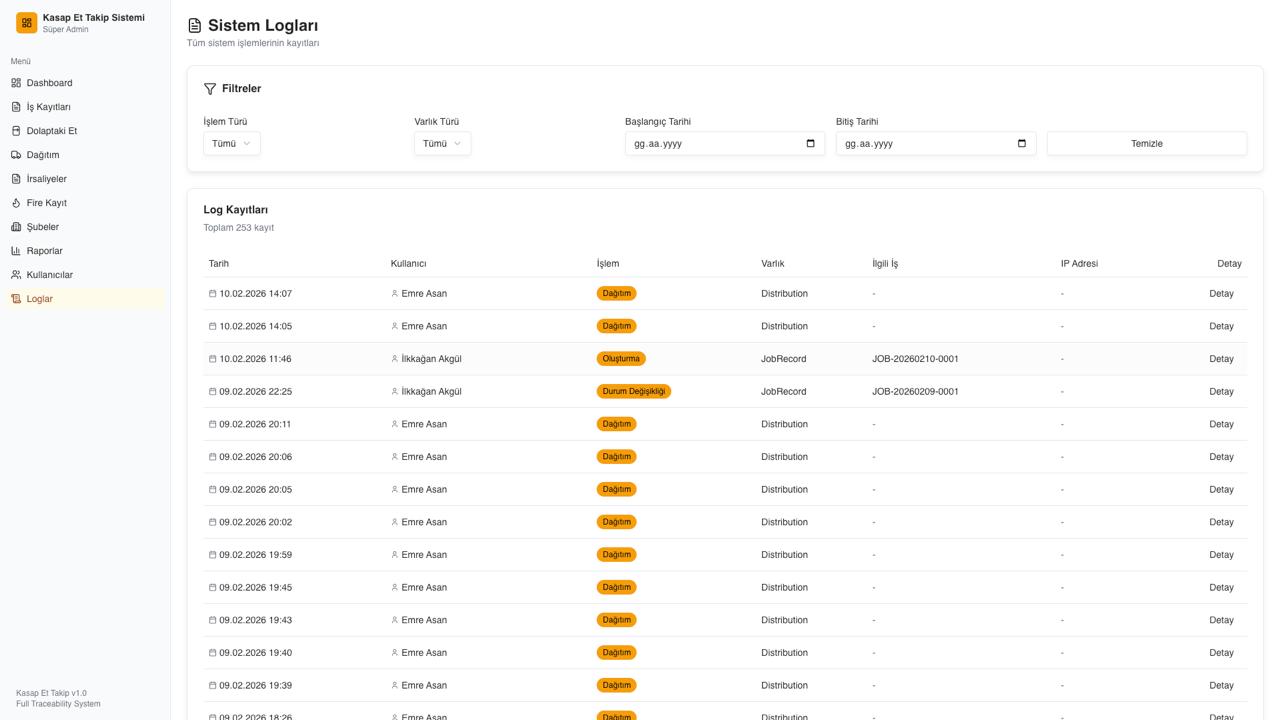Click the İş Kayıtları document icon

pos(16,107)
